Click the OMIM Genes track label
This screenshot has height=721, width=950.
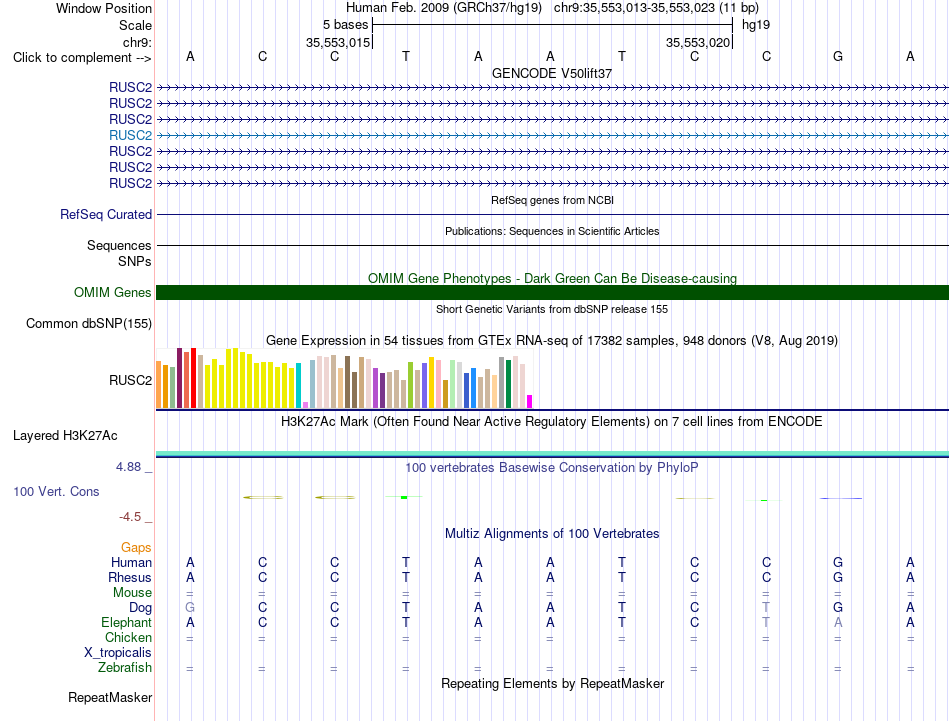[113, 293]
